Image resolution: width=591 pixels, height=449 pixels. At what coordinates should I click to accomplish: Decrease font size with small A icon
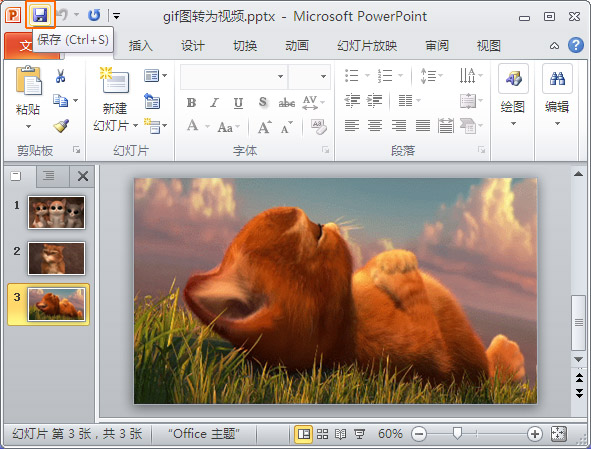pyautogui.click(x=286, y=127)
